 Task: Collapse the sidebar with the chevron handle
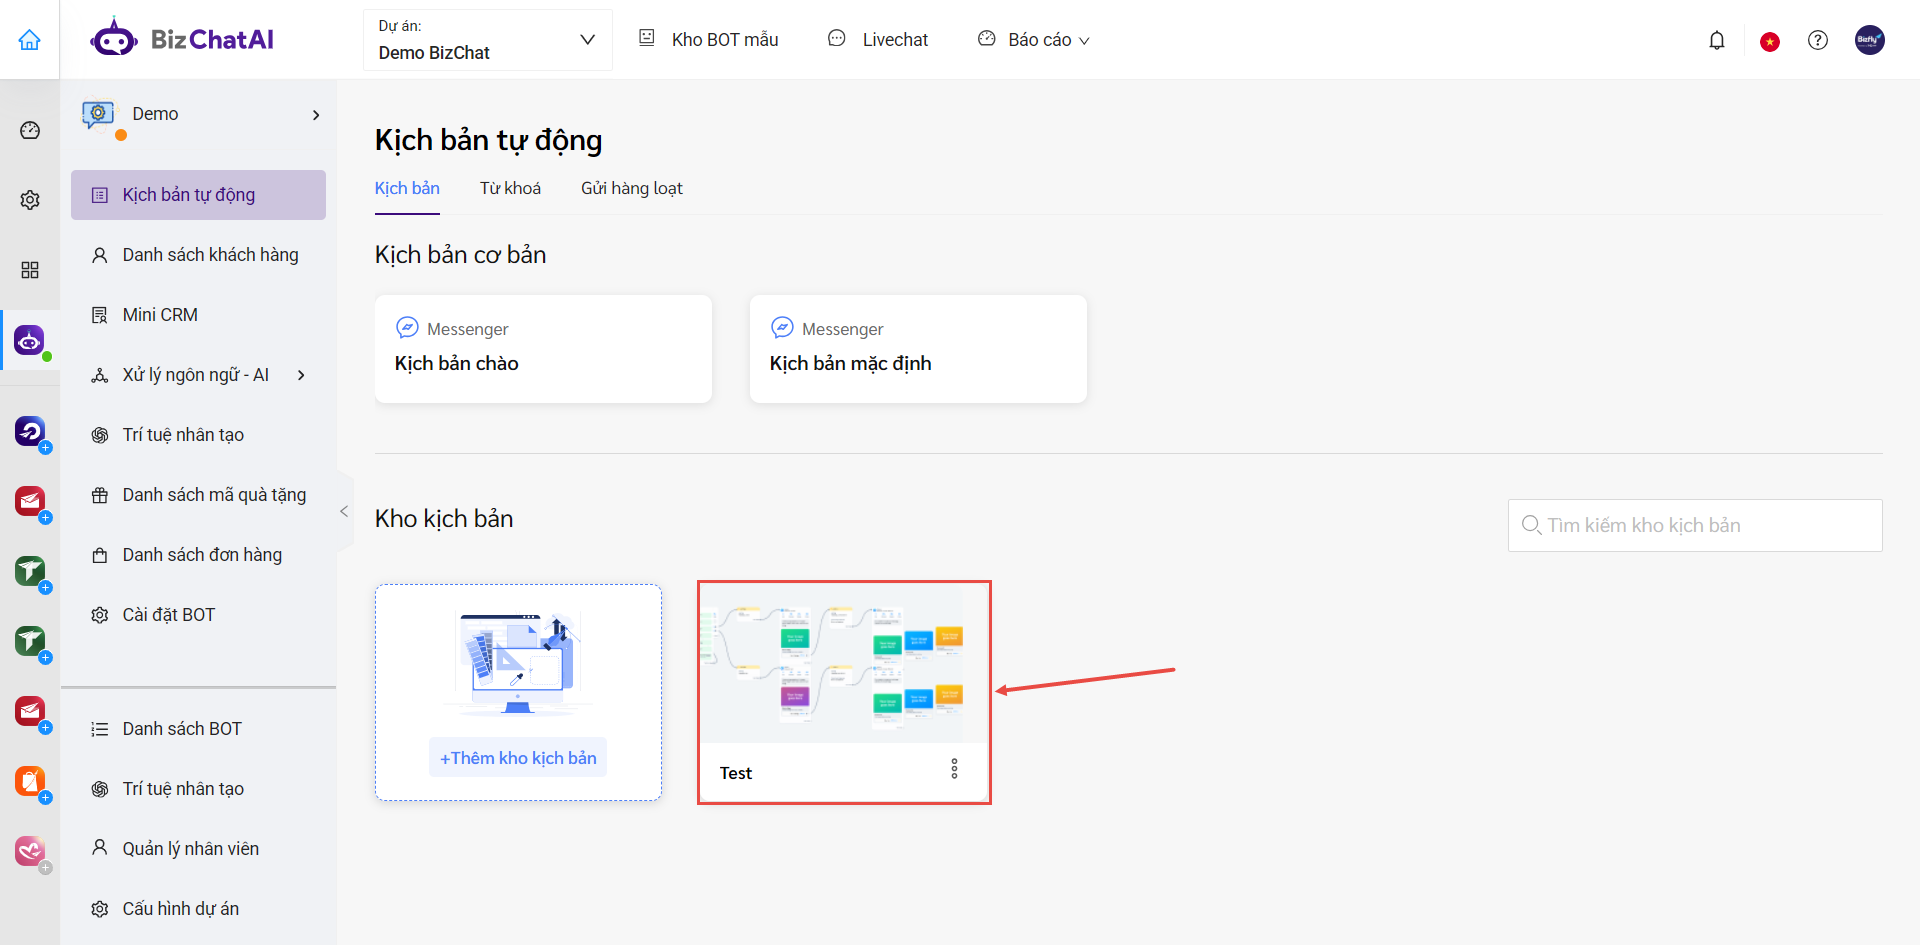(x=344, y=511)
